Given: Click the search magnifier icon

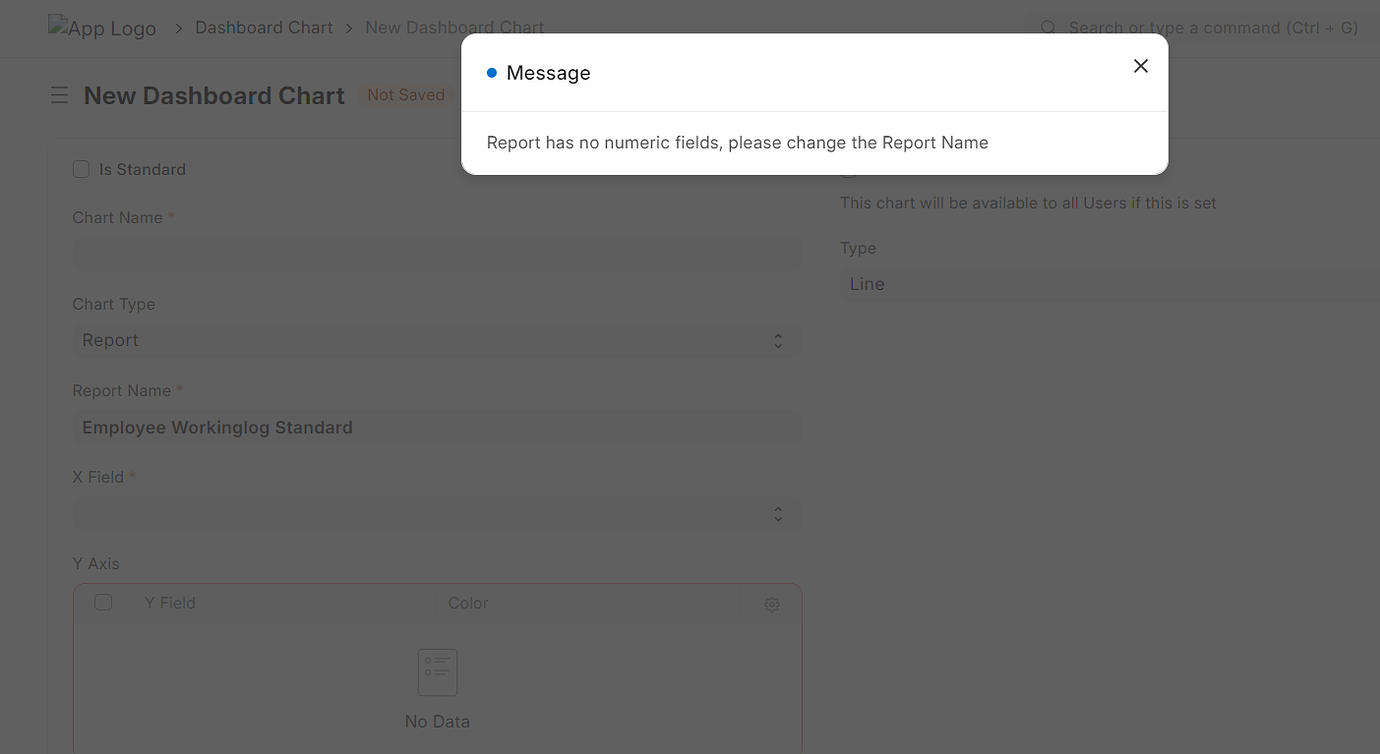Looking at the screenshot, I should 1047,28.
